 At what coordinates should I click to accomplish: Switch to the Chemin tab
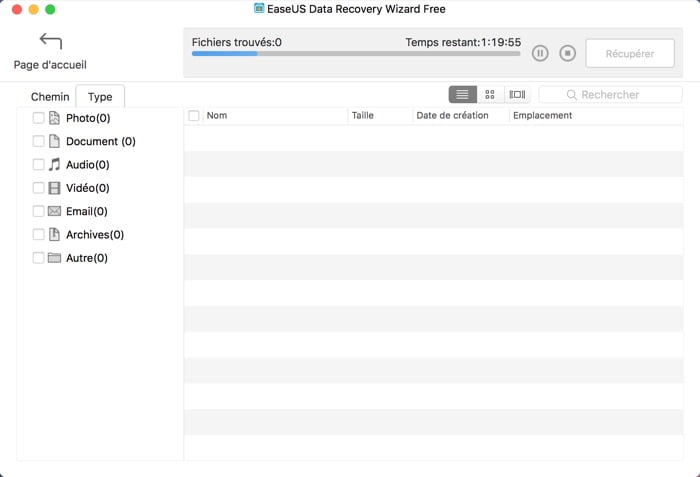tap(50, 97)
